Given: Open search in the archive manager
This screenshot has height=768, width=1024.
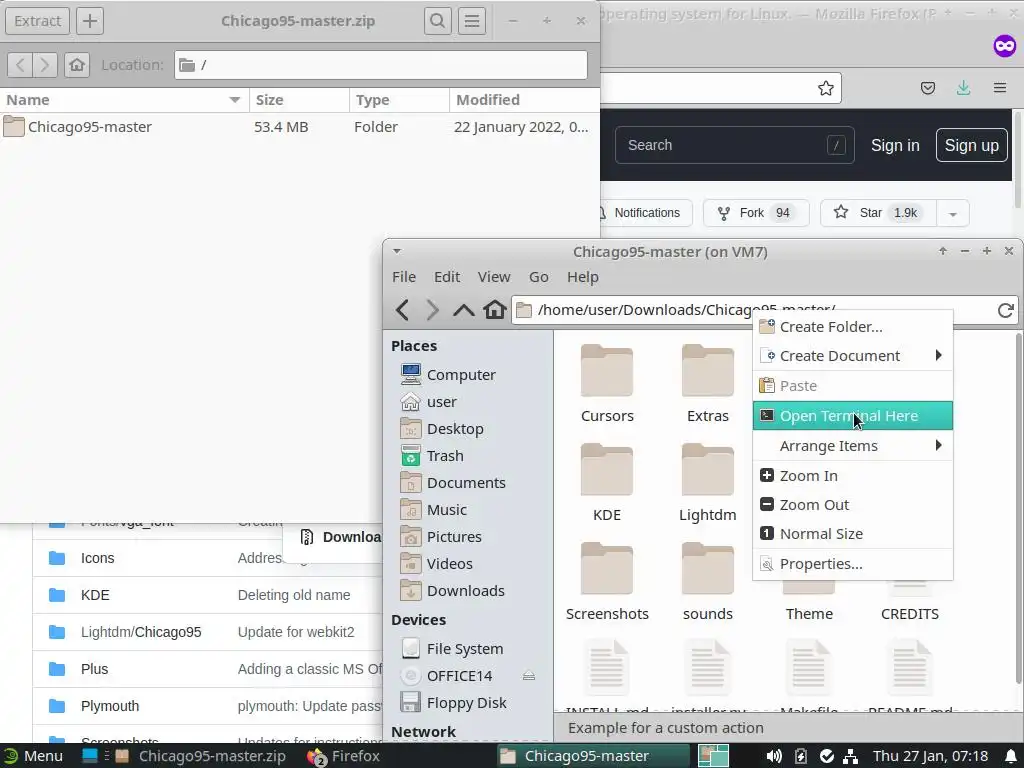Looking at the screenshot, I should coord(438,21).
